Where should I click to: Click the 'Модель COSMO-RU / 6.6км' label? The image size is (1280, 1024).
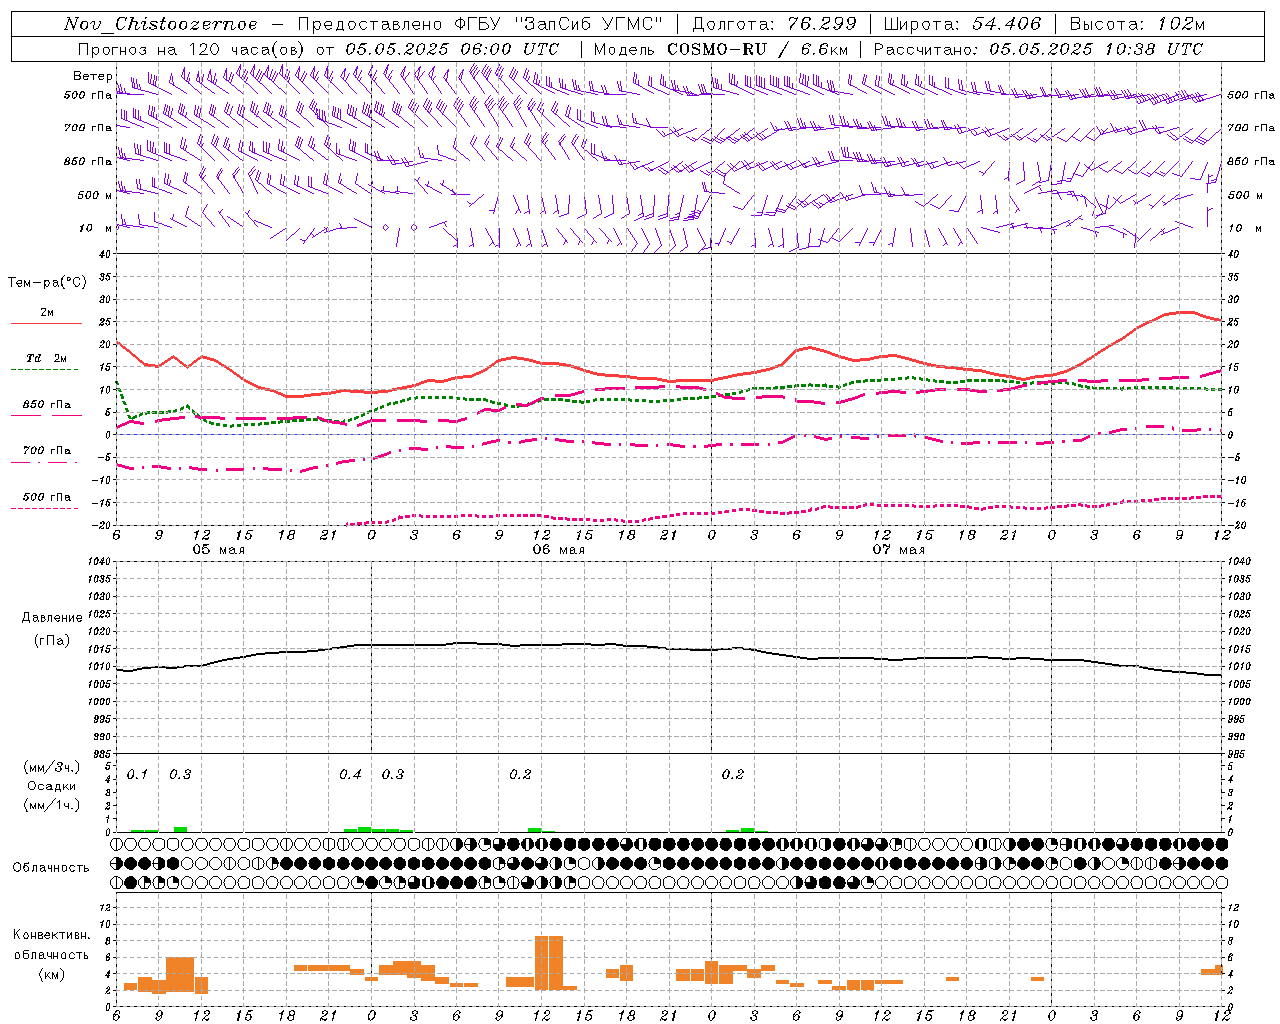tap(721, 49)
